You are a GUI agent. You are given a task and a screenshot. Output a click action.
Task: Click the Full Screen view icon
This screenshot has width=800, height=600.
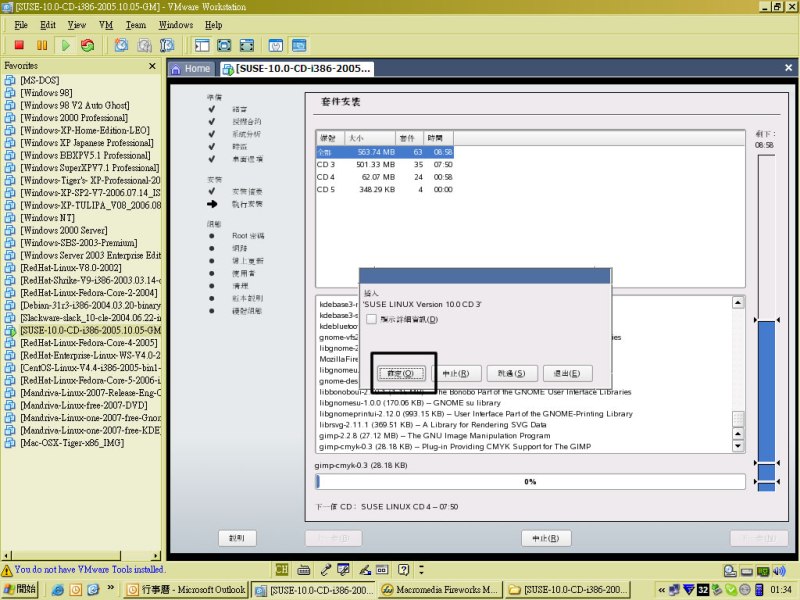[x=246, y=45]
